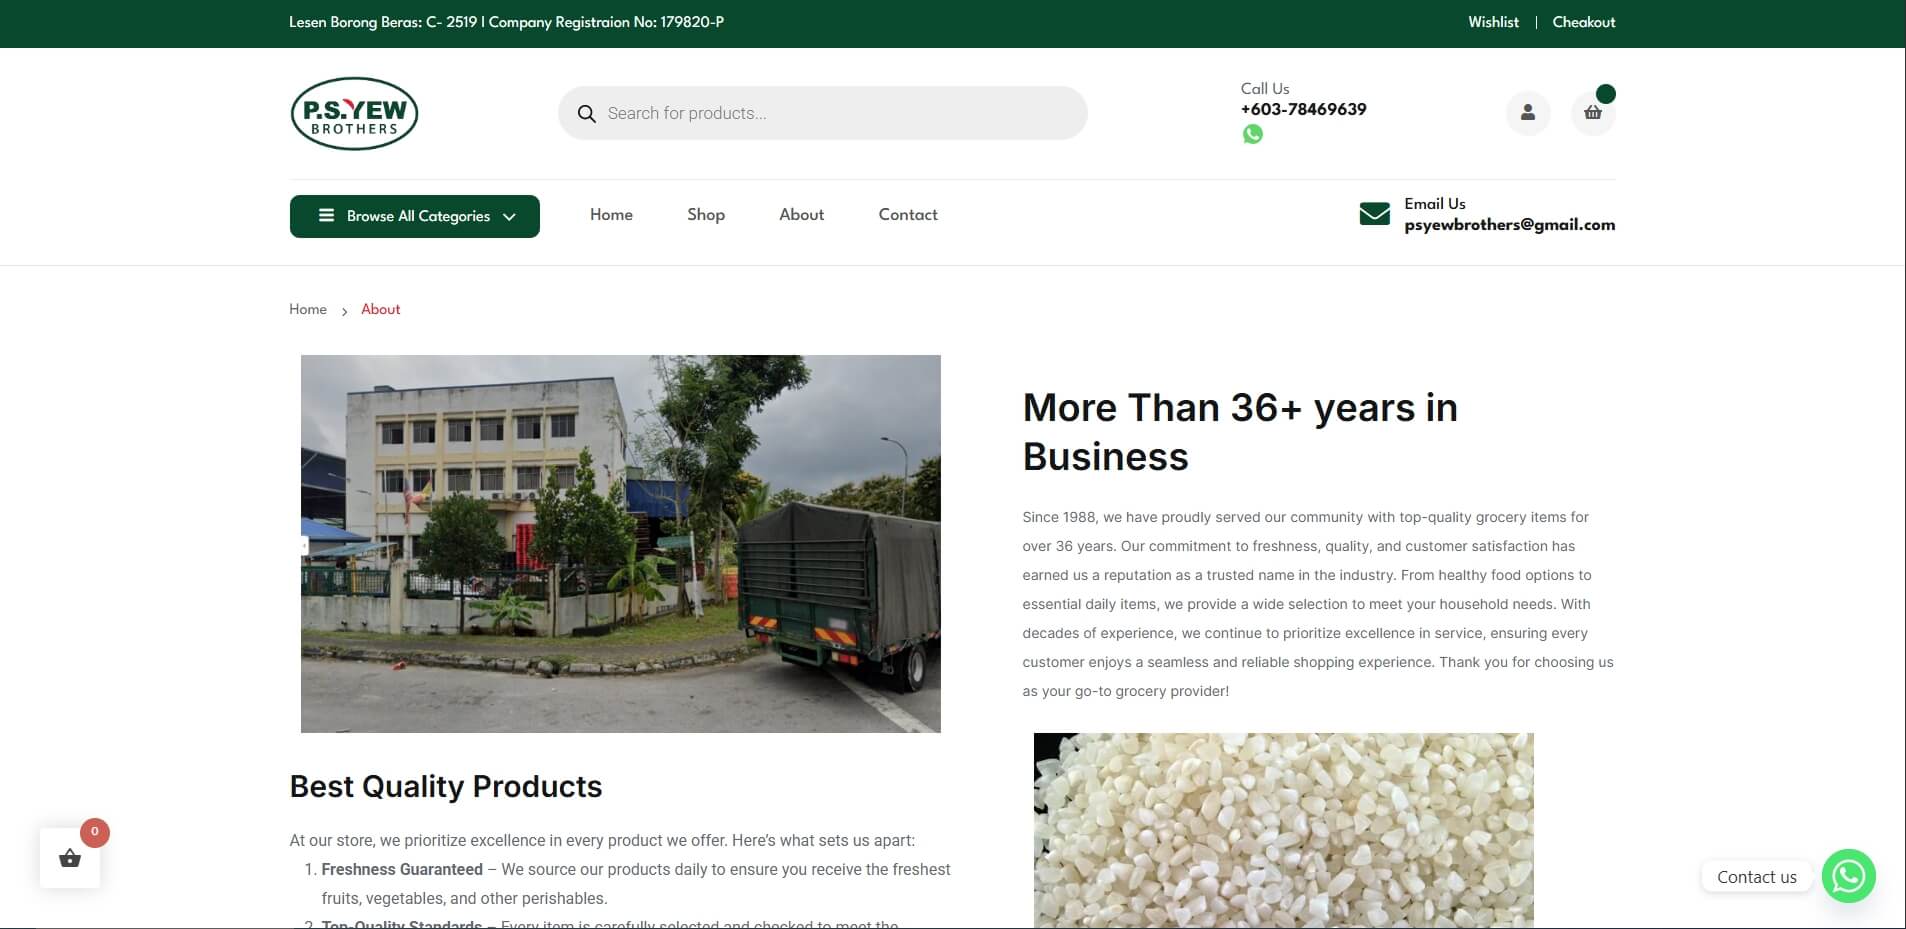Click the Wishlist link
This screenshot has height=929, width=1906.
pos(1493,22)
